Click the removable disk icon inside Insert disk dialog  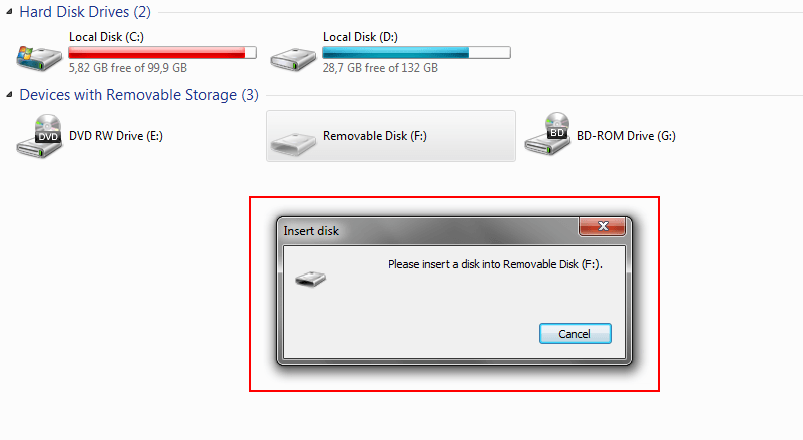311,279
